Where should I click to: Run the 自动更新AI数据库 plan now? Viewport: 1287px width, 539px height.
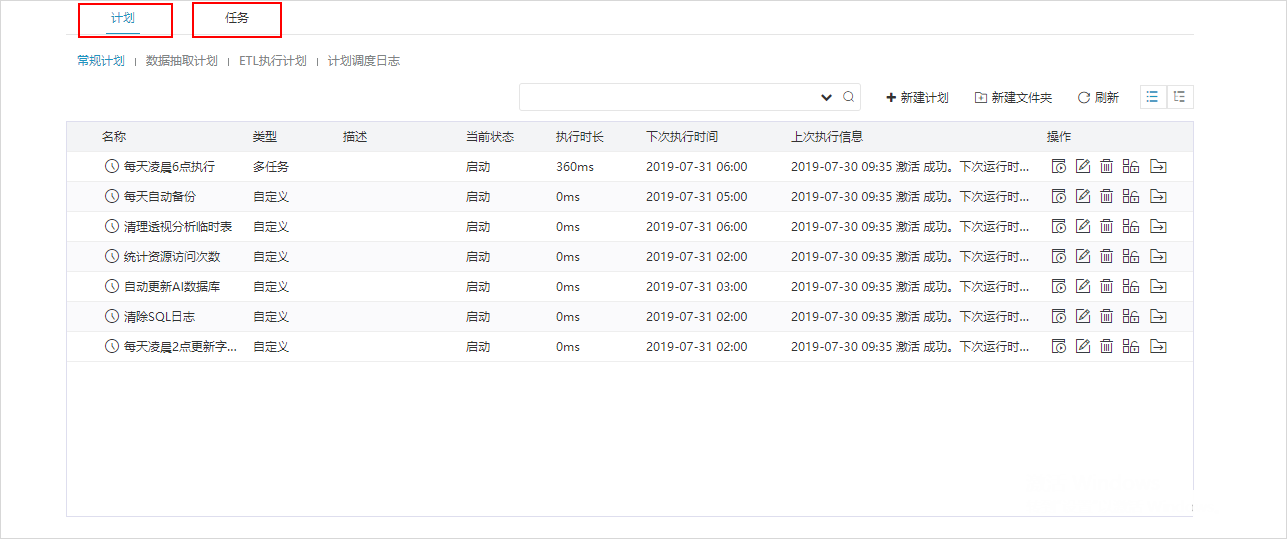pos(1058,287)
